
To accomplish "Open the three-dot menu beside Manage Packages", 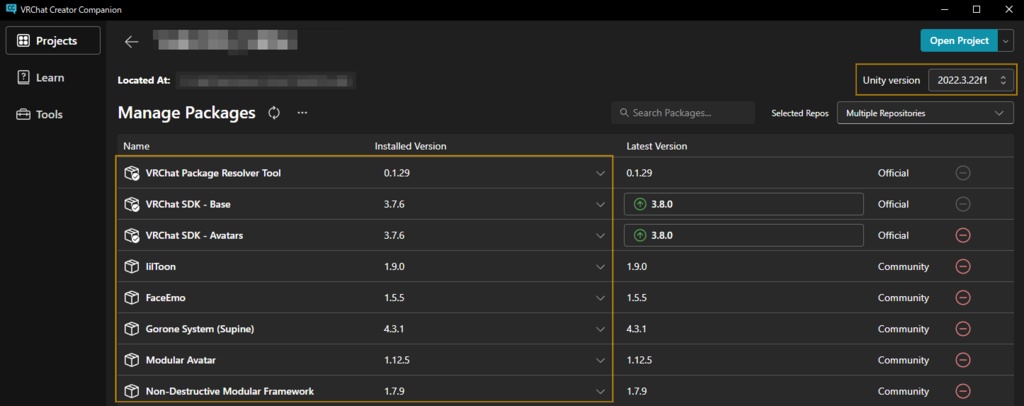I will click(302, 113).
